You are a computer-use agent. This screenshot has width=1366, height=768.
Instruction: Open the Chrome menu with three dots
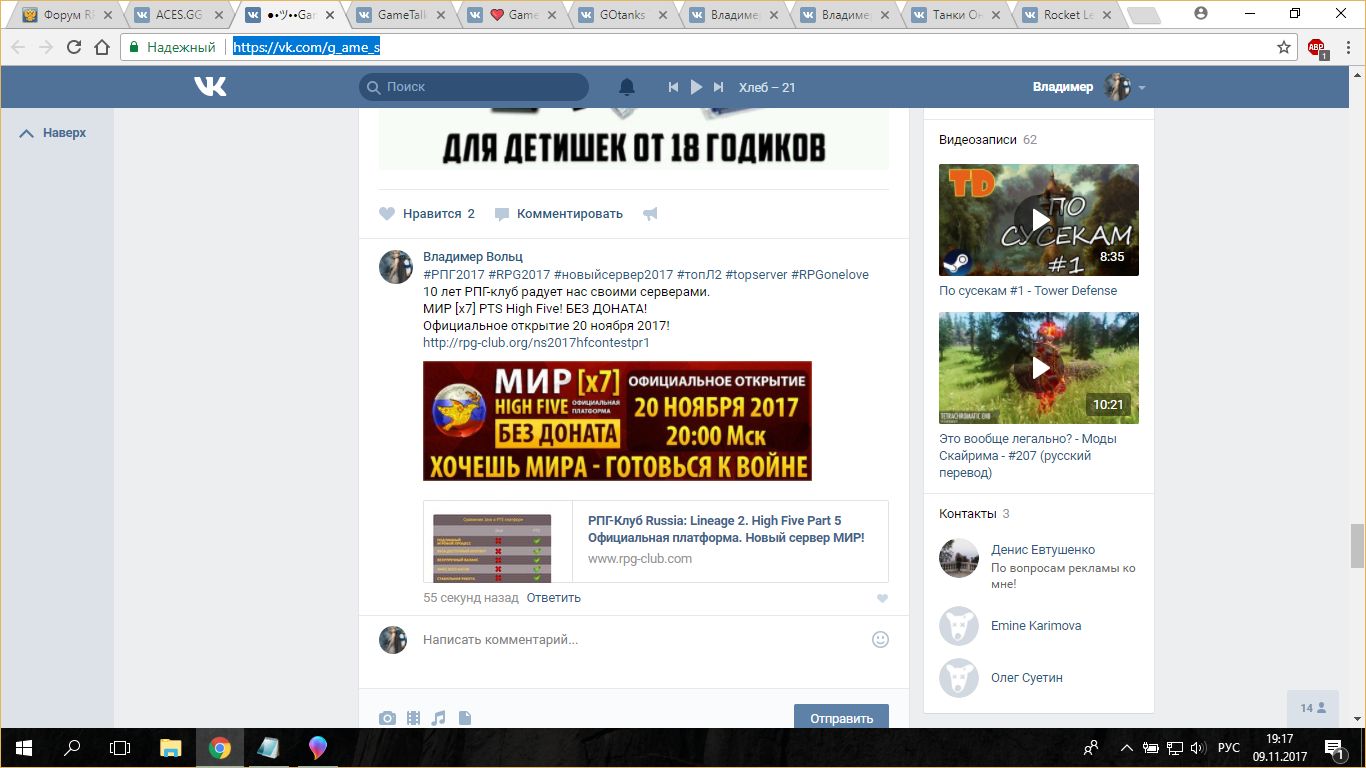pyautogui.click(x=1346, y=47)
